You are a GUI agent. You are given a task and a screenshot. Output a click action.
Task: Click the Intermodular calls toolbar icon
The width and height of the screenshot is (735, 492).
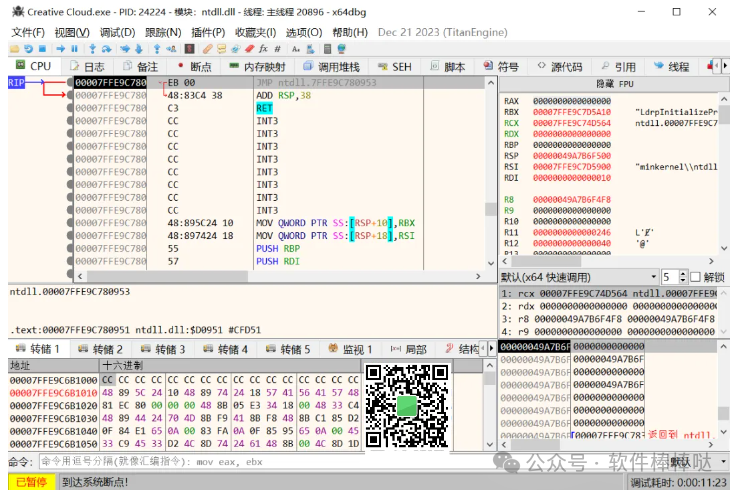[x=310, y=49]
